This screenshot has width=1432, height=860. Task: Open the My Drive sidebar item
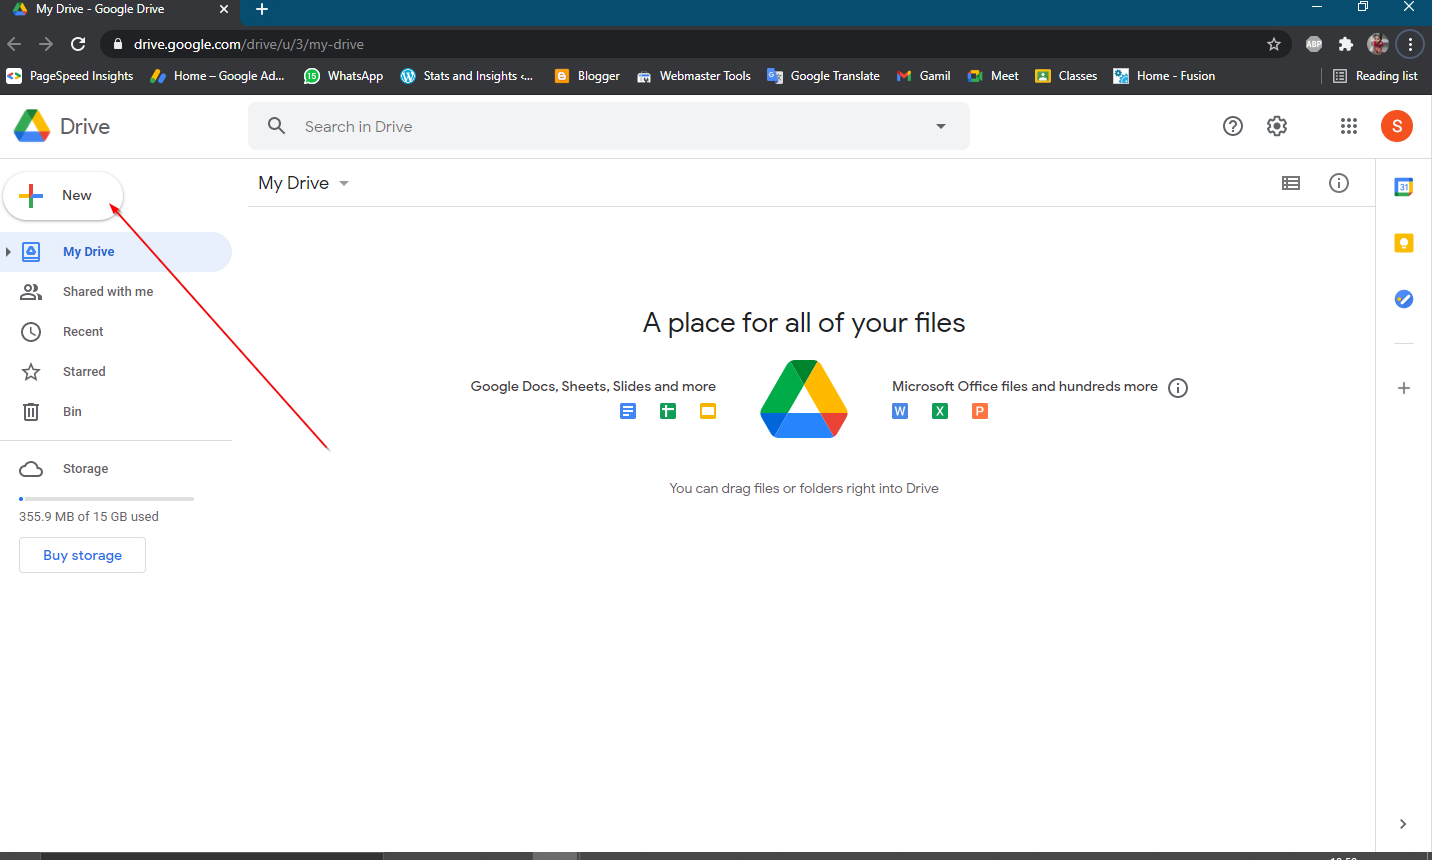[116, 252]
